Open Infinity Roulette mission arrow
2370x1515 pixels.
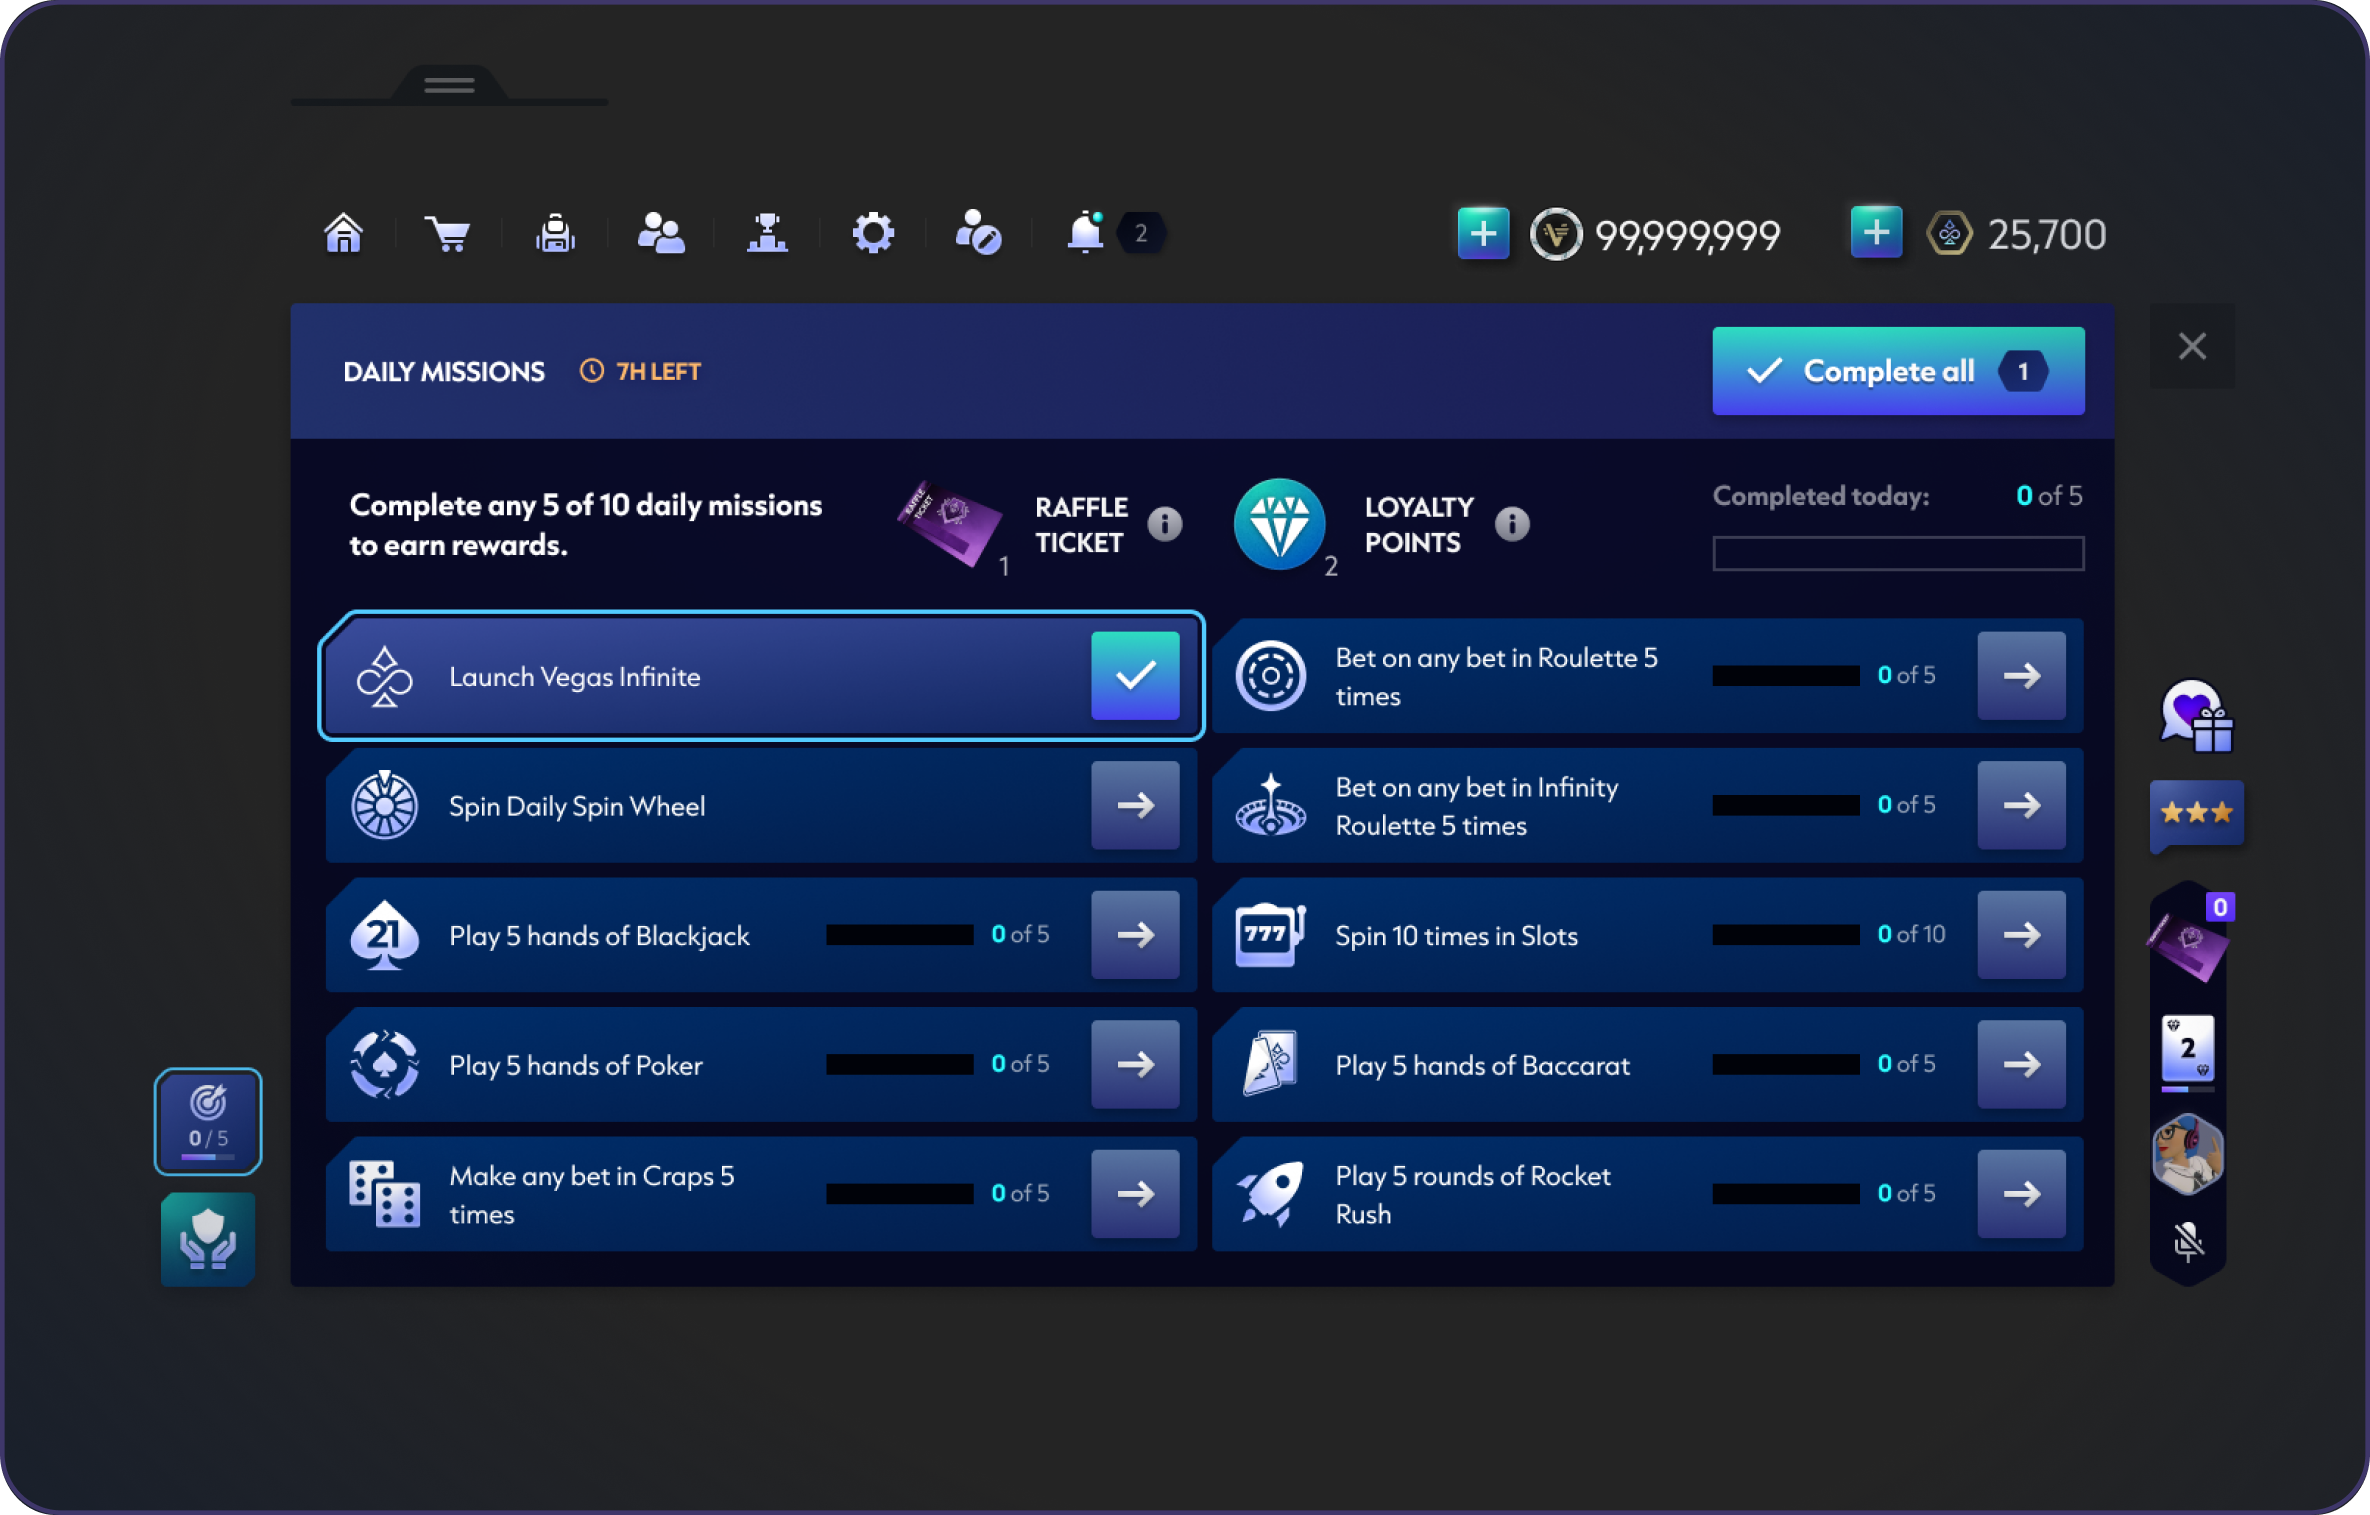pyautogui.click(x=2021, y=805)
